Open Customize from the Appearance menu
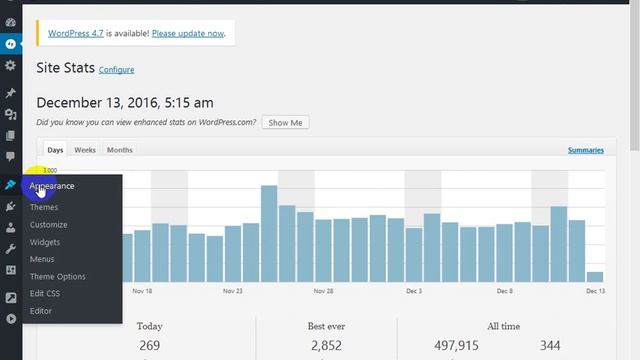Image resolution: width=640 pixels, height=360 pixels. [49, 224]
